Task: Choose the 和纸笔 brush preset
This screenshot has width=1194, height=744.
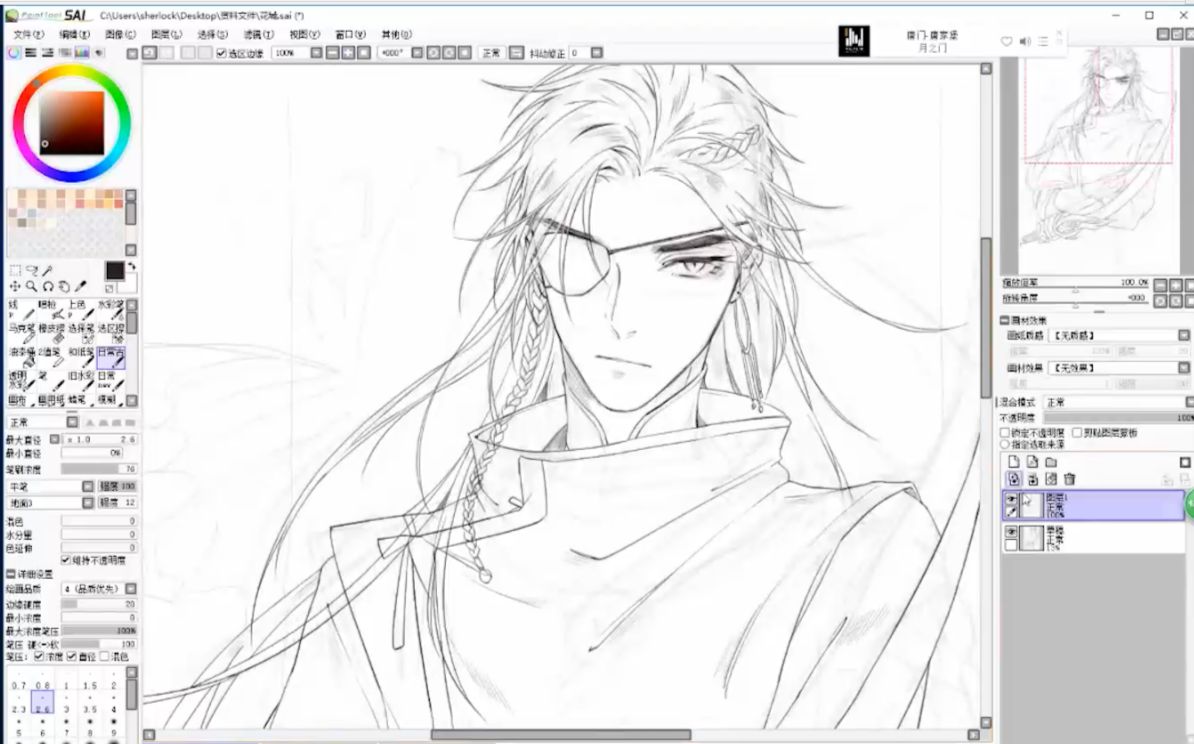Action: (x=81, y=356)
